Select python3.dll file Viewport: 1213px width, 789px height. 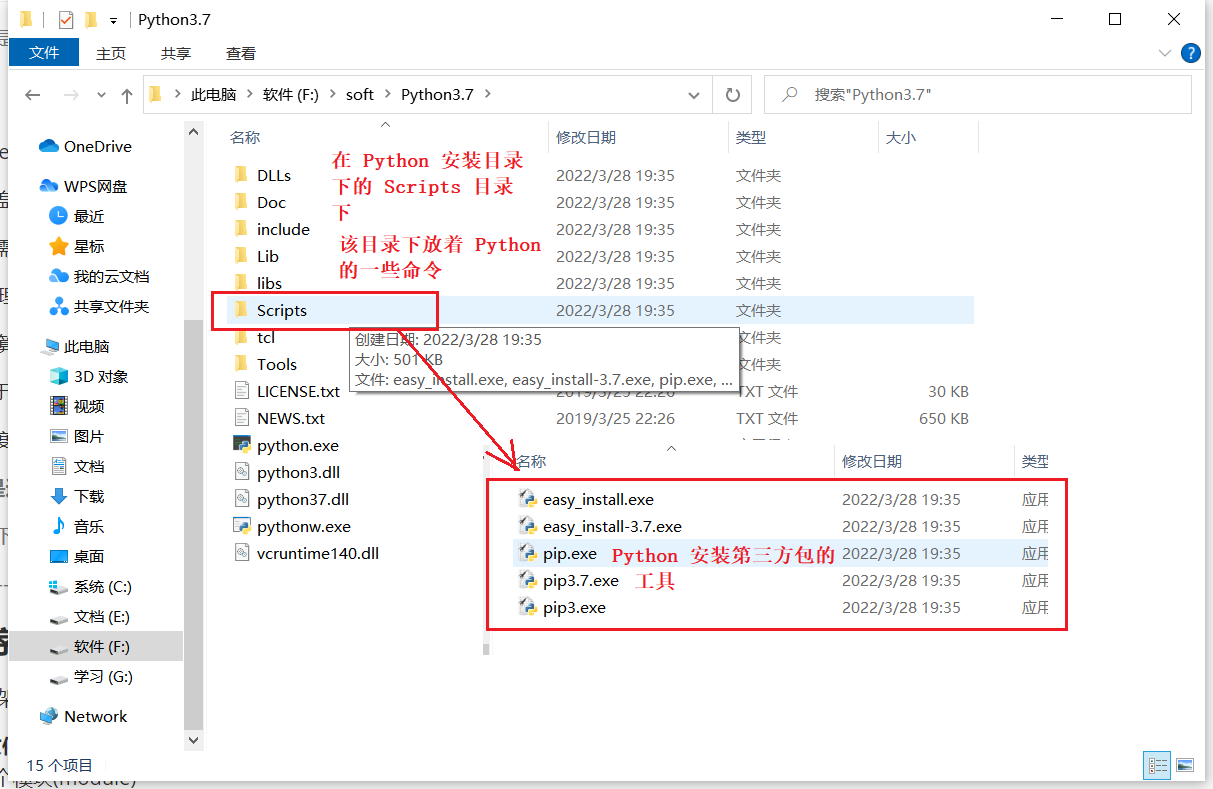click(x=299, y=472)
